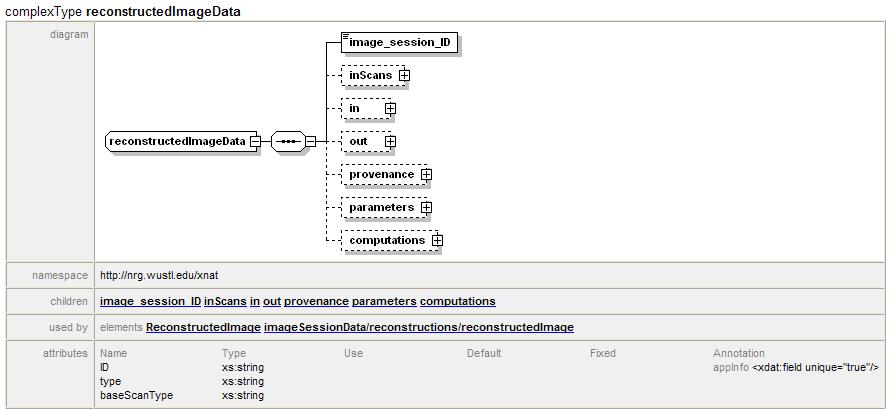Expand the computations node plus icon
This screenshot has height=409, width=892.
(437, 240)
